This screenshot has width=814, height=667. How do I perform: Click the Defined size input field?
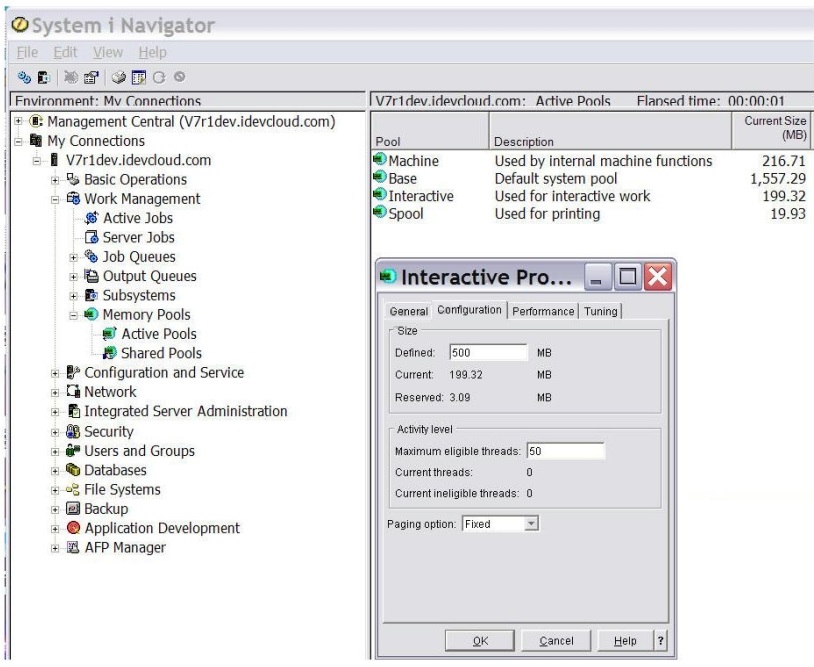pyautogui.click(x=488, y=352)
